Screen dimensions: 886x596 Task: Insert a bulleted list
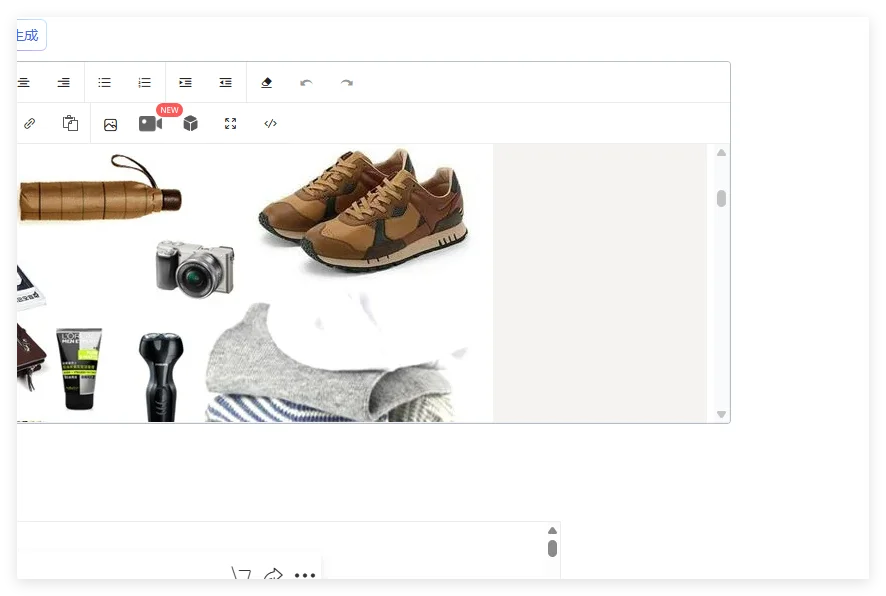pyautogui.click(x=105, y=82)
